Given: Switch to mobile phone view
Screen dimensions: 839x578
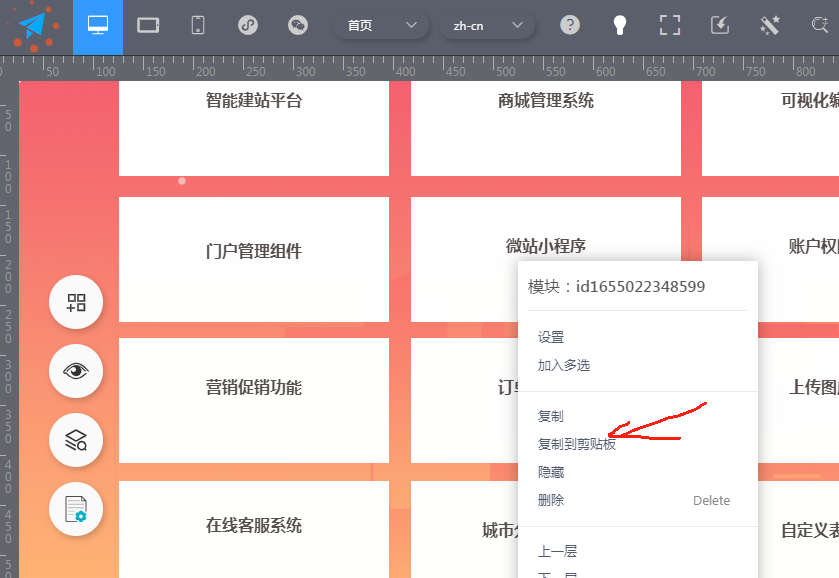Looking at the screenshot, I should [198, 26].
